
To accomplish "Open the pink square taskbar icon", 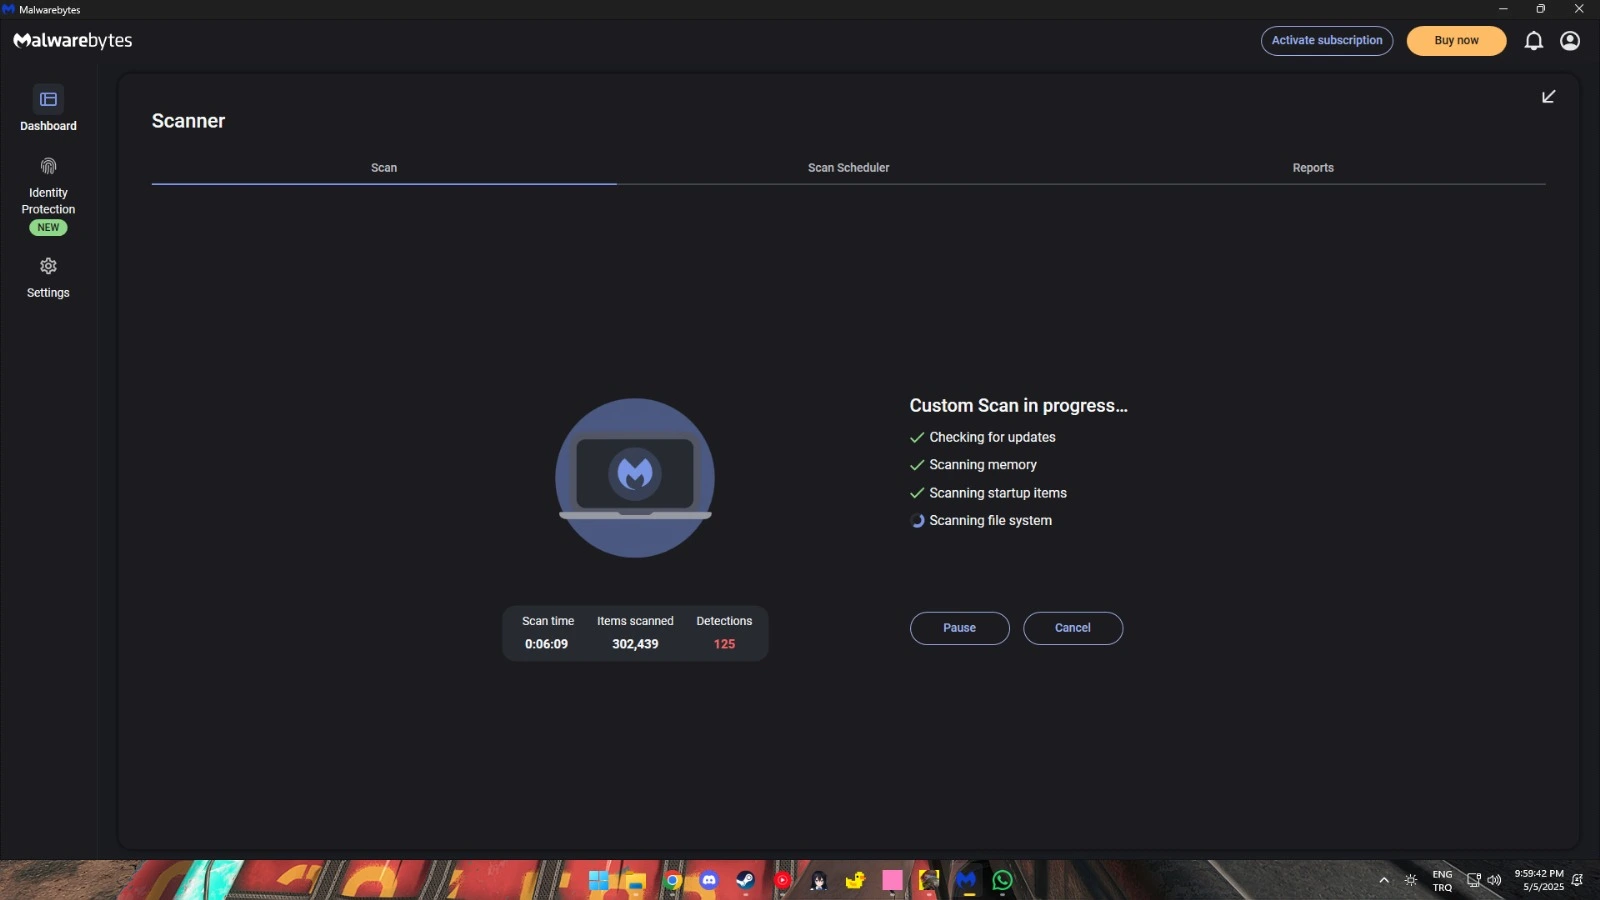I will tap(892, 881).
